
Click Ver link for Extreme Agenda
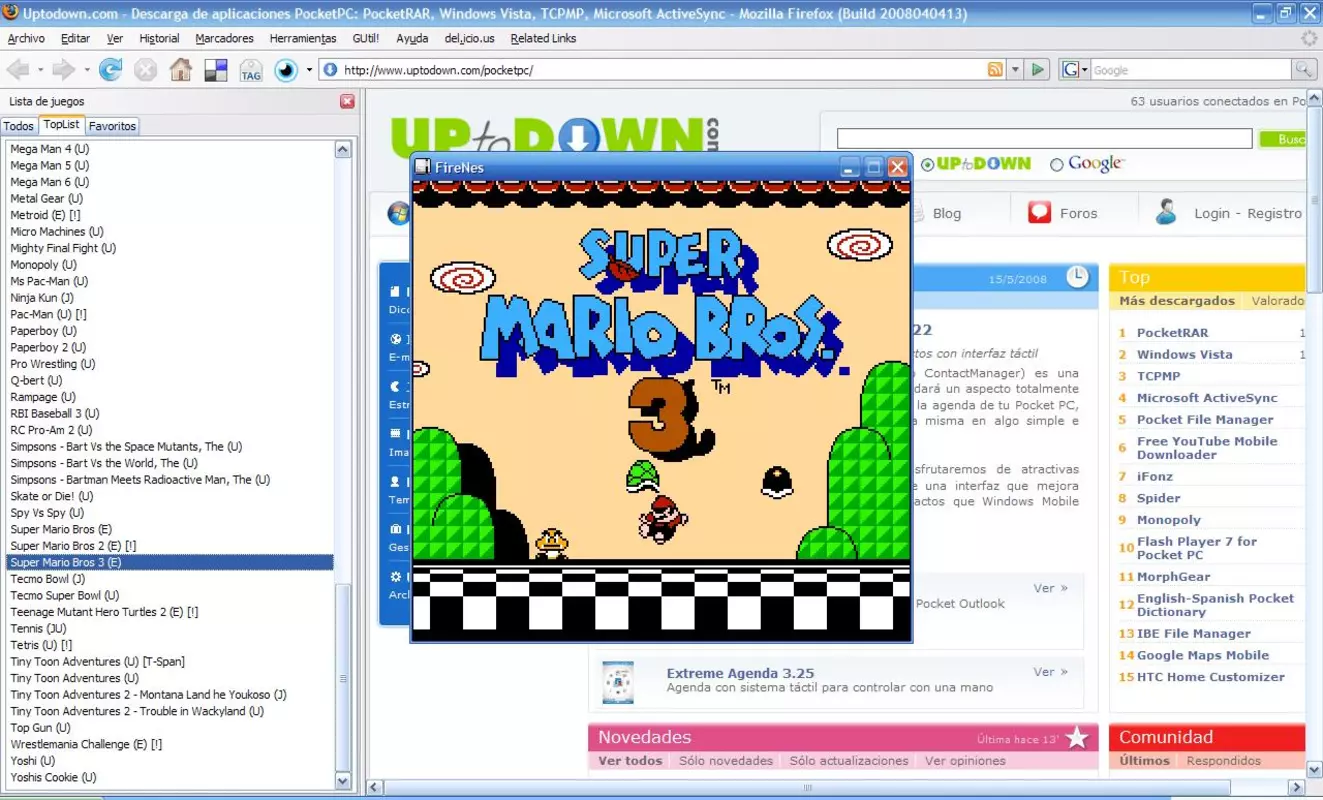[1050, 672]
